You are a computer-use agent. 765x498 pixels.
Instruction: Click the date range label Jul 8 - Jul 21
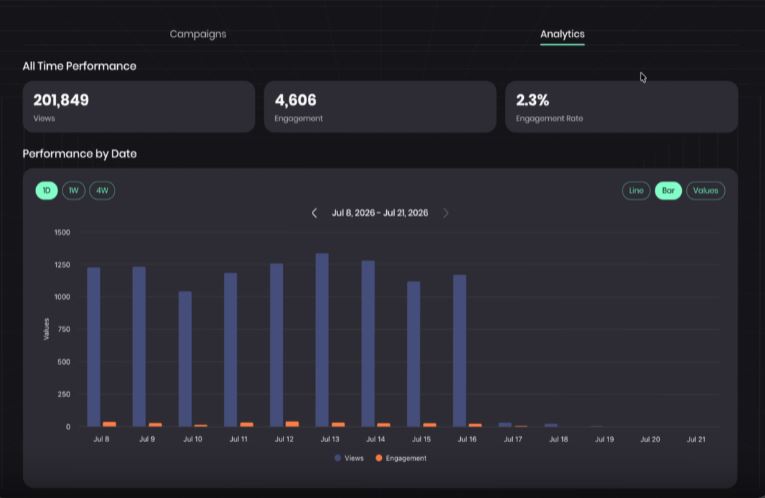click(x=380, y=213)
